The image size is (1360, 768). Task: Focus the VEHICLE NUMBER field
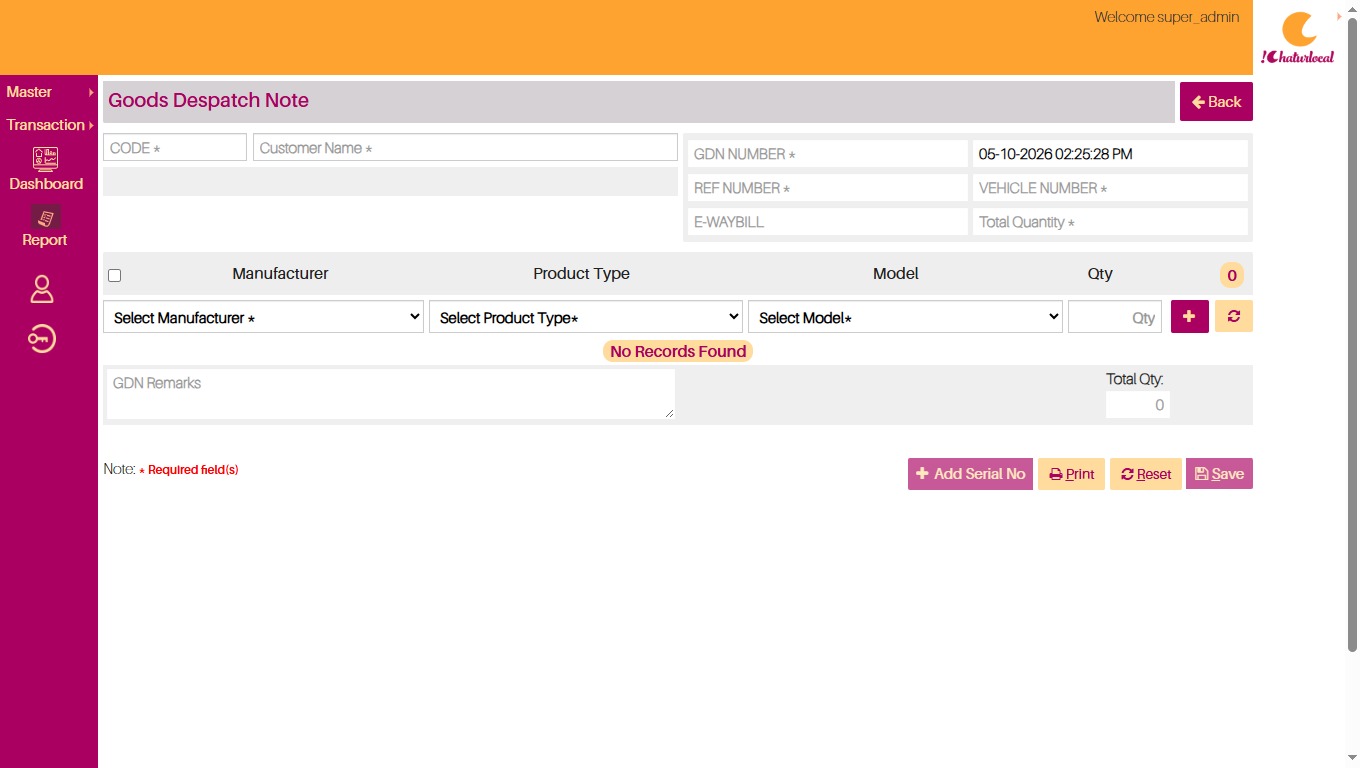point(1110,188)
